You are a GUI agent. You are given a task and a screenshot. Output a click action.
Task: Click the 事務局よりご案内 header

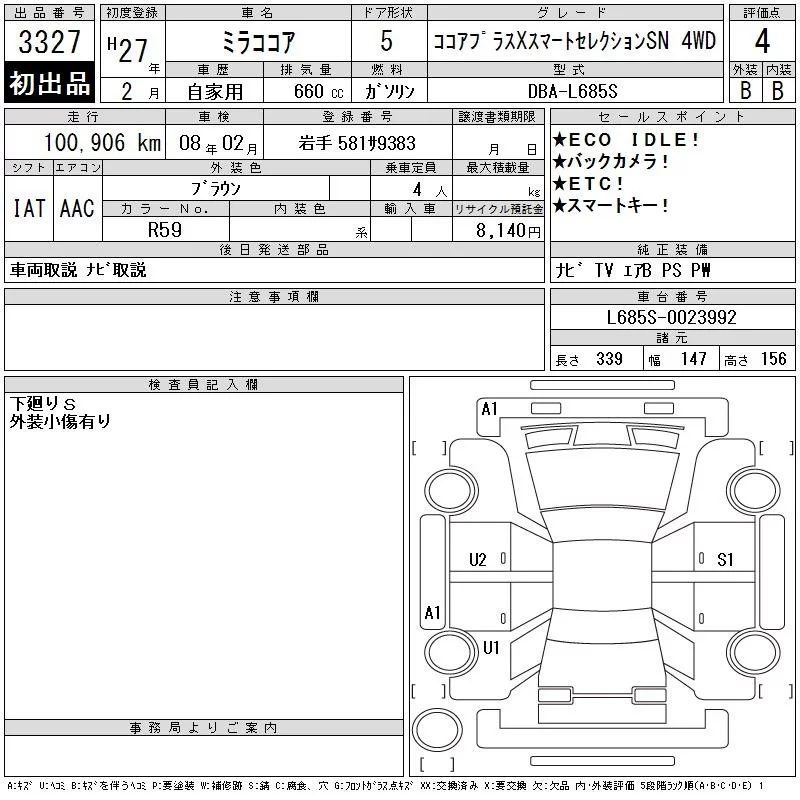(x=204, y=728)
